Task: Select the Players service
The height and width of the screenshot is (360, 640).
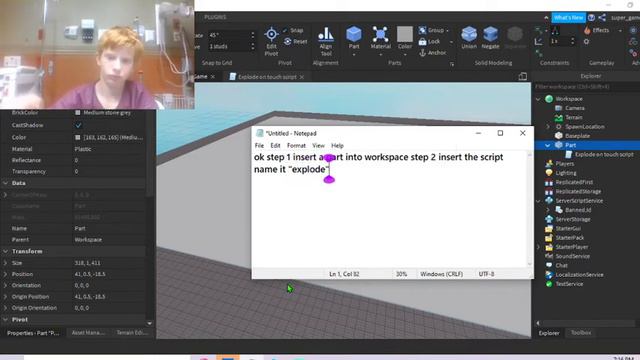Action: [x=565, y=164]
